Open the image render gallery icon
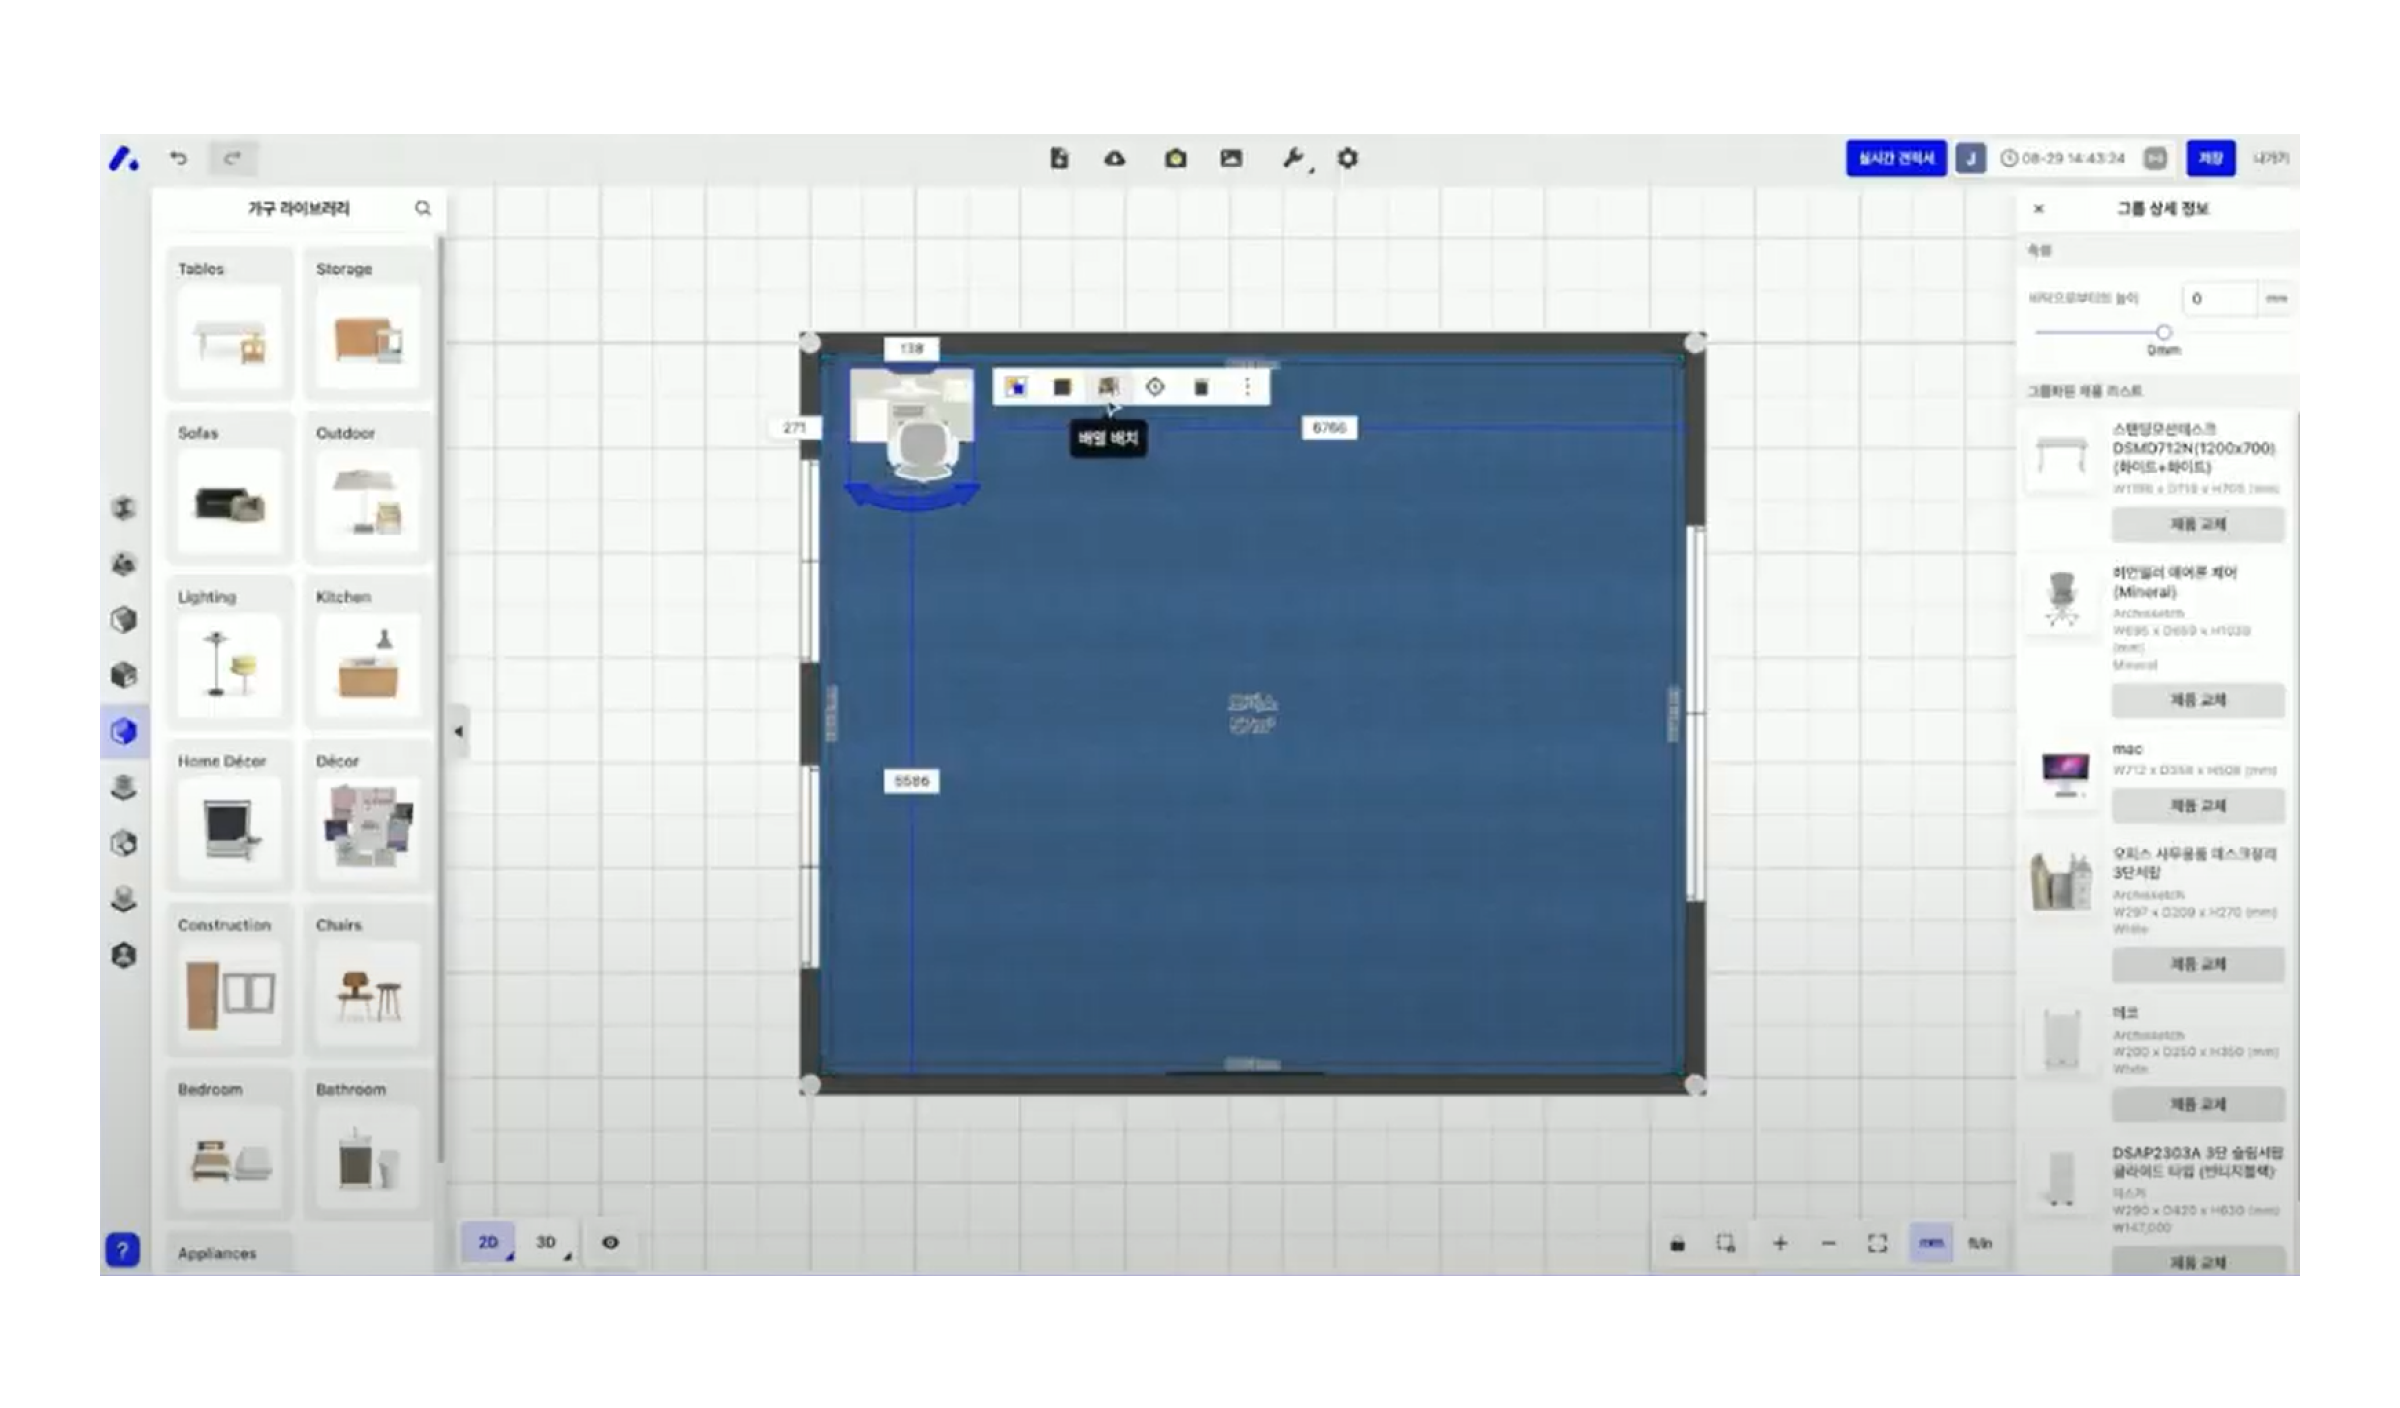This screenshot has width=2400, height=1408. coord(1231,158)
